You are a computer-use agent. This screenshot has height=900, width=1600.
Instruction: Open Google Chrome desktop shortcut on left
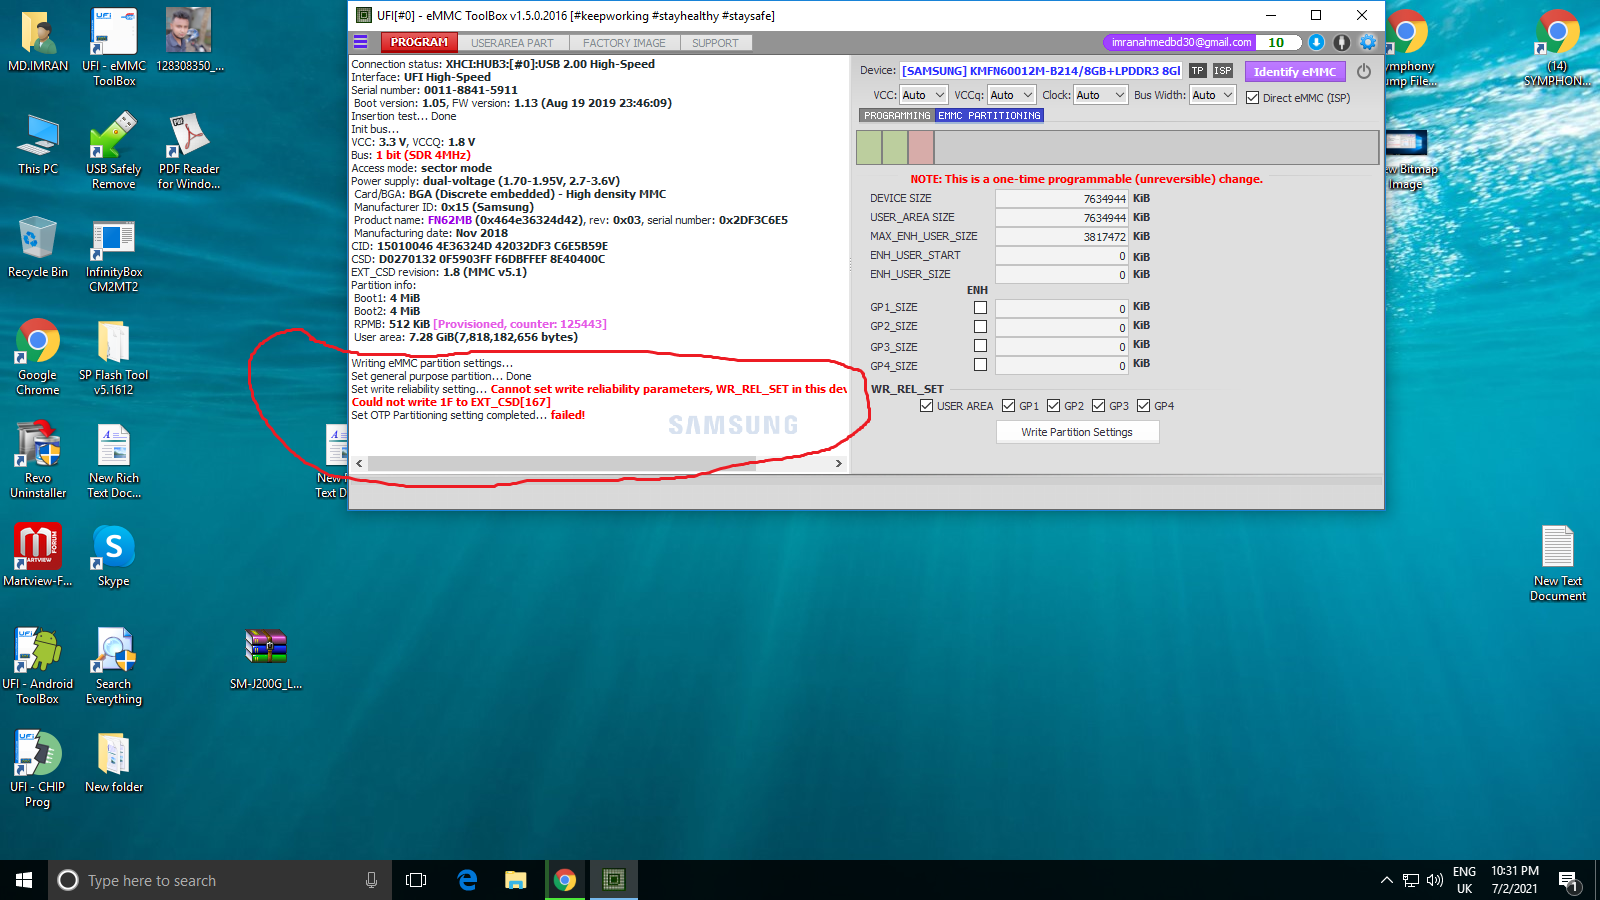38,358
